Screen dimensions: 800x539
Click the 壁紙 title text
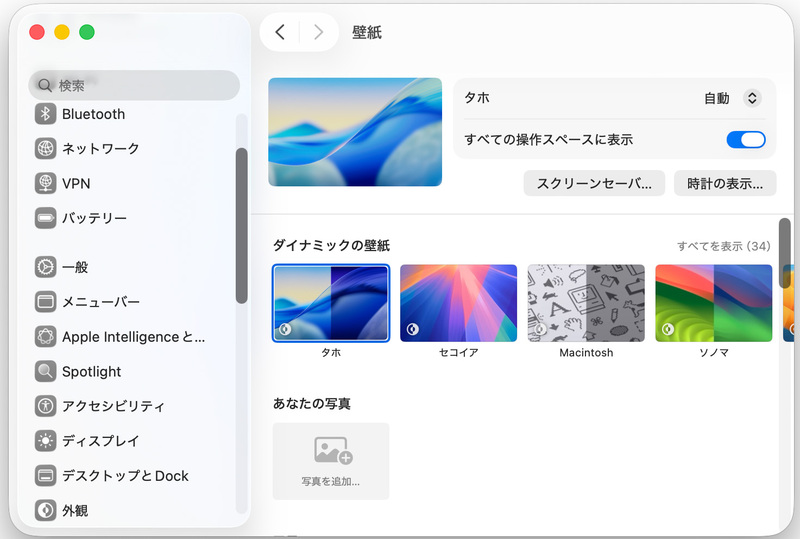pyautogui.click(x=367, y=32)
